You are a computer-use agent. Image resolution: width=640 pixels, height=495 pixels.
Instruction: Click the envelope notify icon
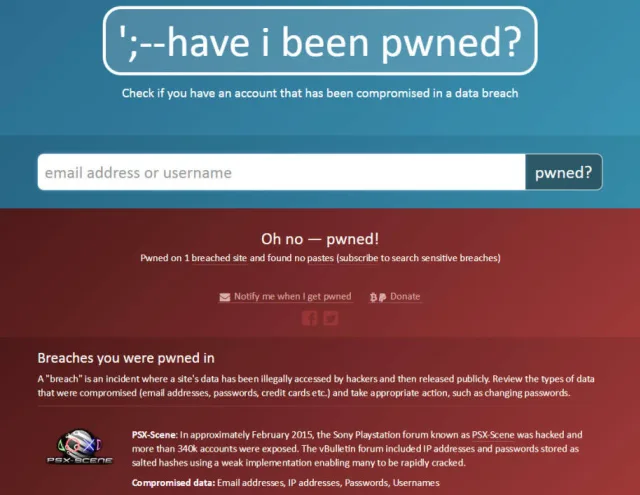pyautogui.click(x=224, y=297)
